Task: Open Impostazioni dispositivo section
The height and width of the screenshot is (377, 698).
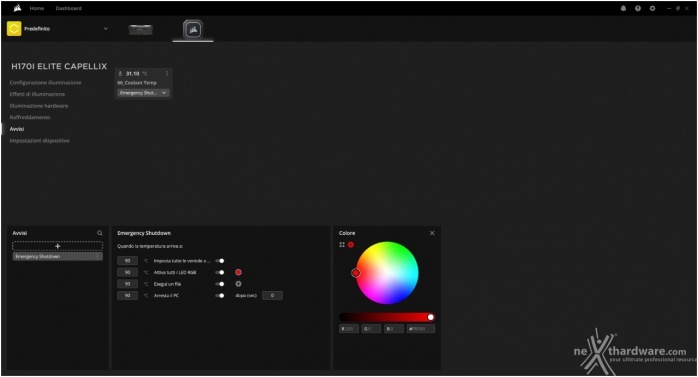Action: (x=39, y=141)
